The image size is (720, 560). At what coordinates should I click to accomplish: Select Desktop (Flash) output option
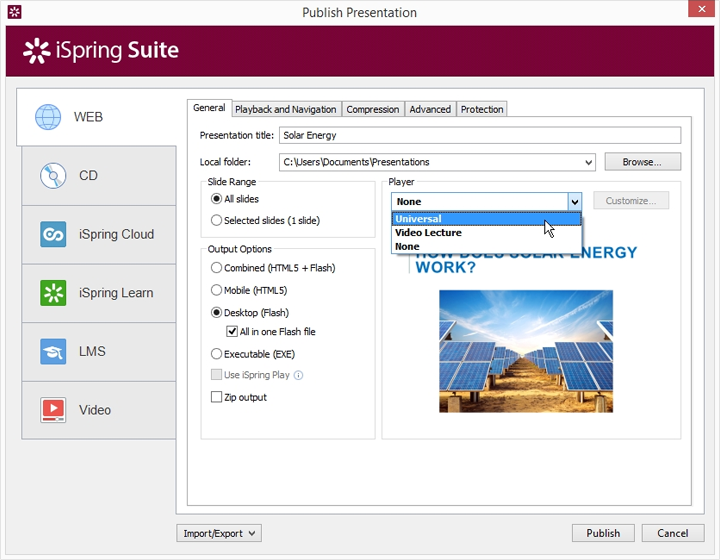216,313
